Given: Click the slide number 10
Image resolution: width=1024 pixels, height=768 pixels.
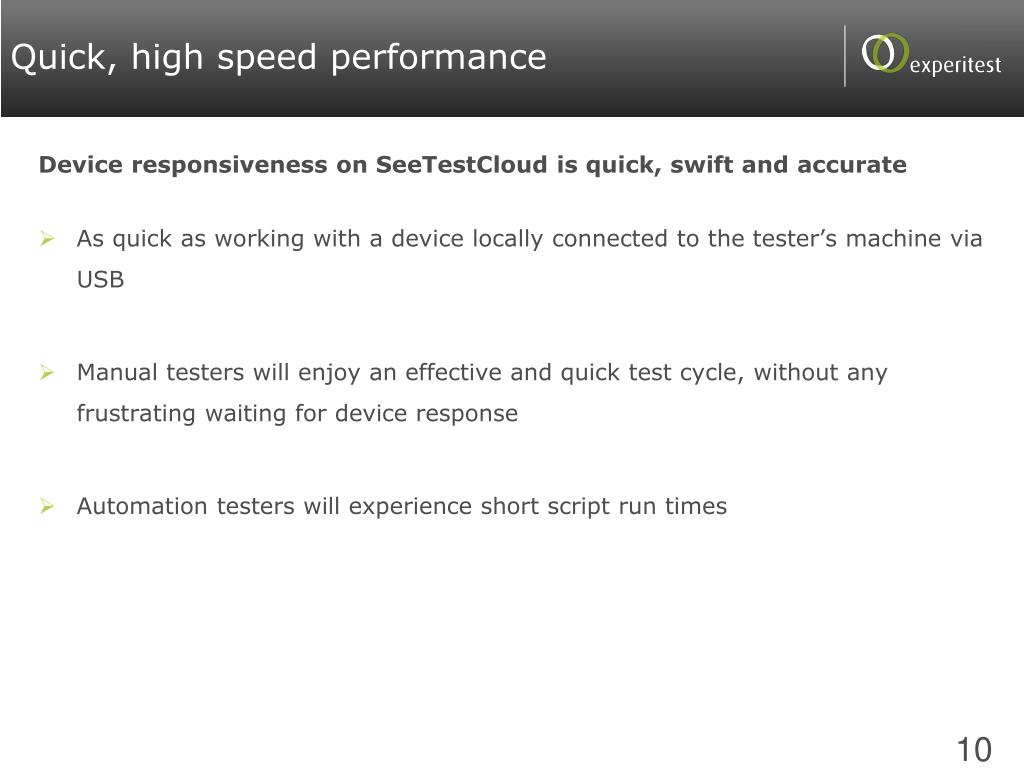Looking at the screenshot, I should click(x=974, y=749).
